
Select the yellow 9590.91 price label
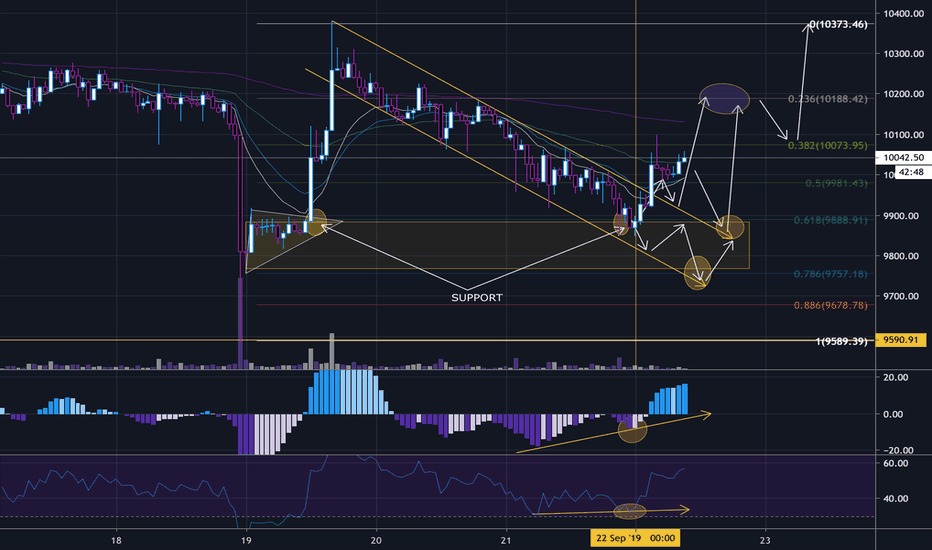900,341
